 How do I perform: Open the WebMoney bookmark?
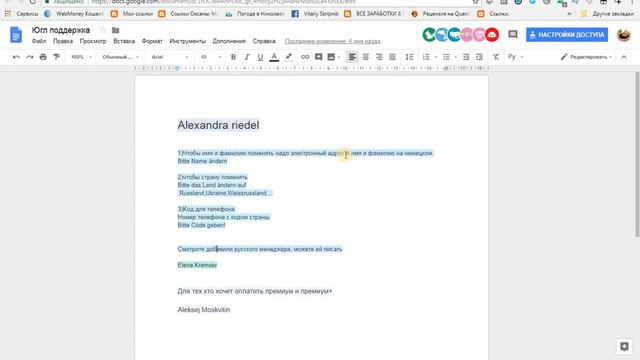tap(74, 13)
